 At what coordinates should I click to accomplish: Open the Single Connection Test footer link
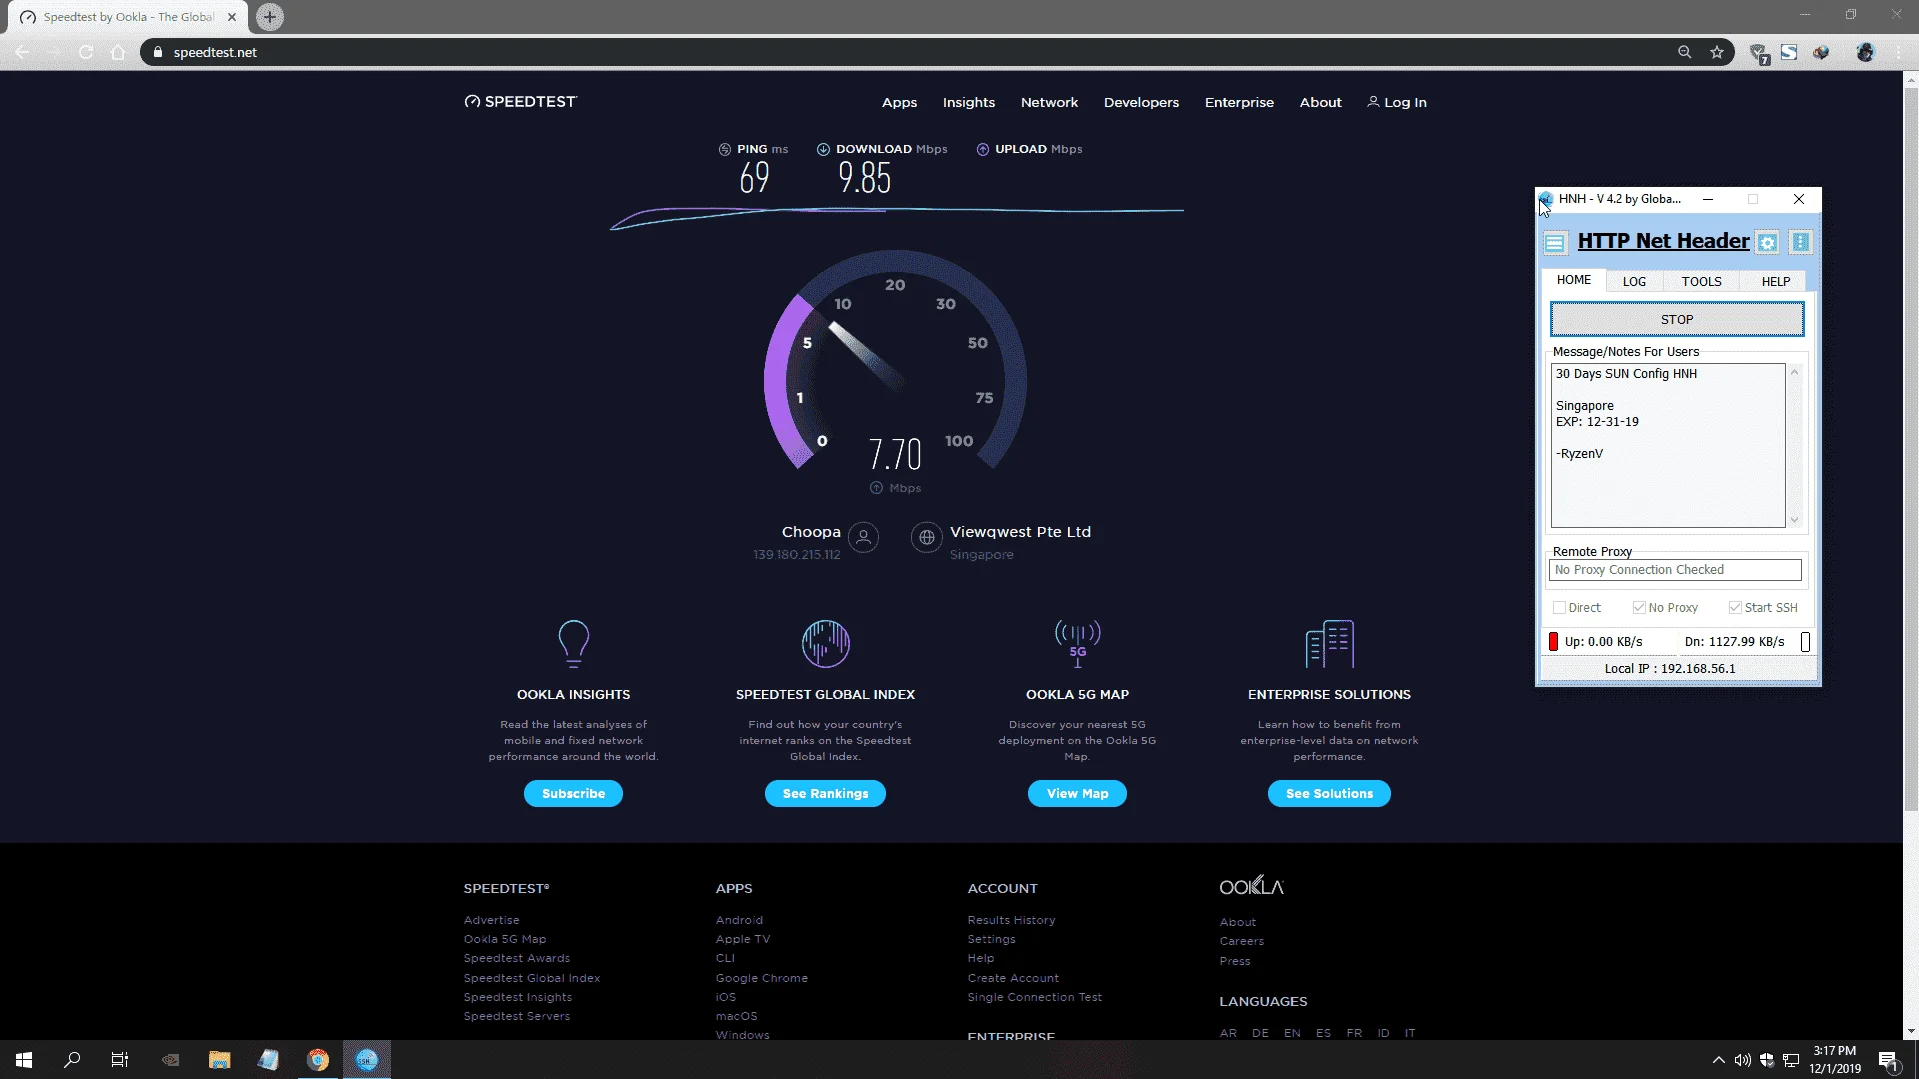pyautogui.click(x=1034, y=997)
